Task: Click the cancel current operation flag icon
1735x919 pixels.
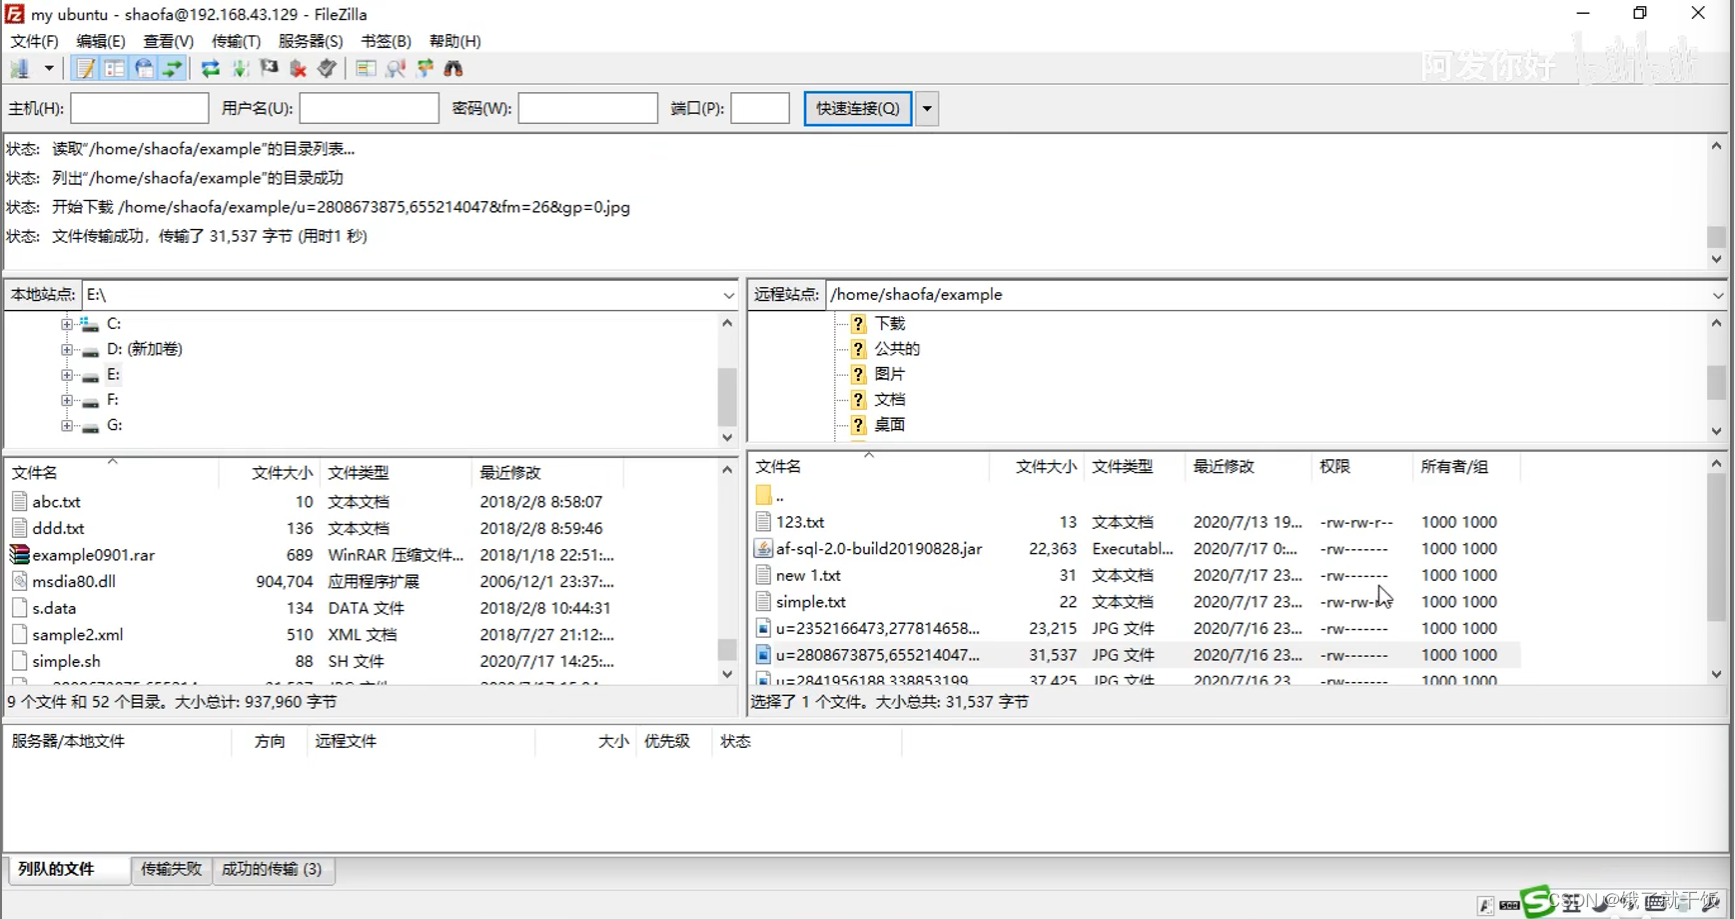Action: pos(269,68)
